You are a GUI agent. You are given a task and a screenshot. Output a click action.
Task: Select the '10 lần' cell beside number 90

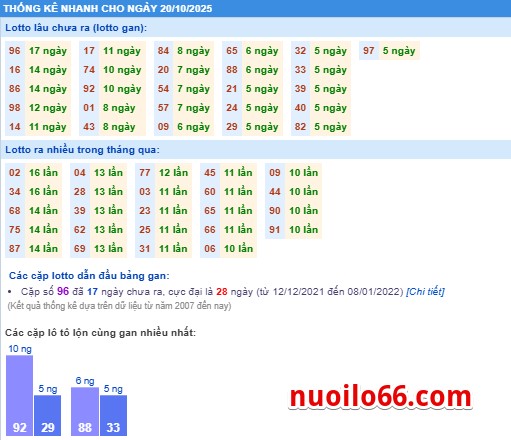[304, 211]
